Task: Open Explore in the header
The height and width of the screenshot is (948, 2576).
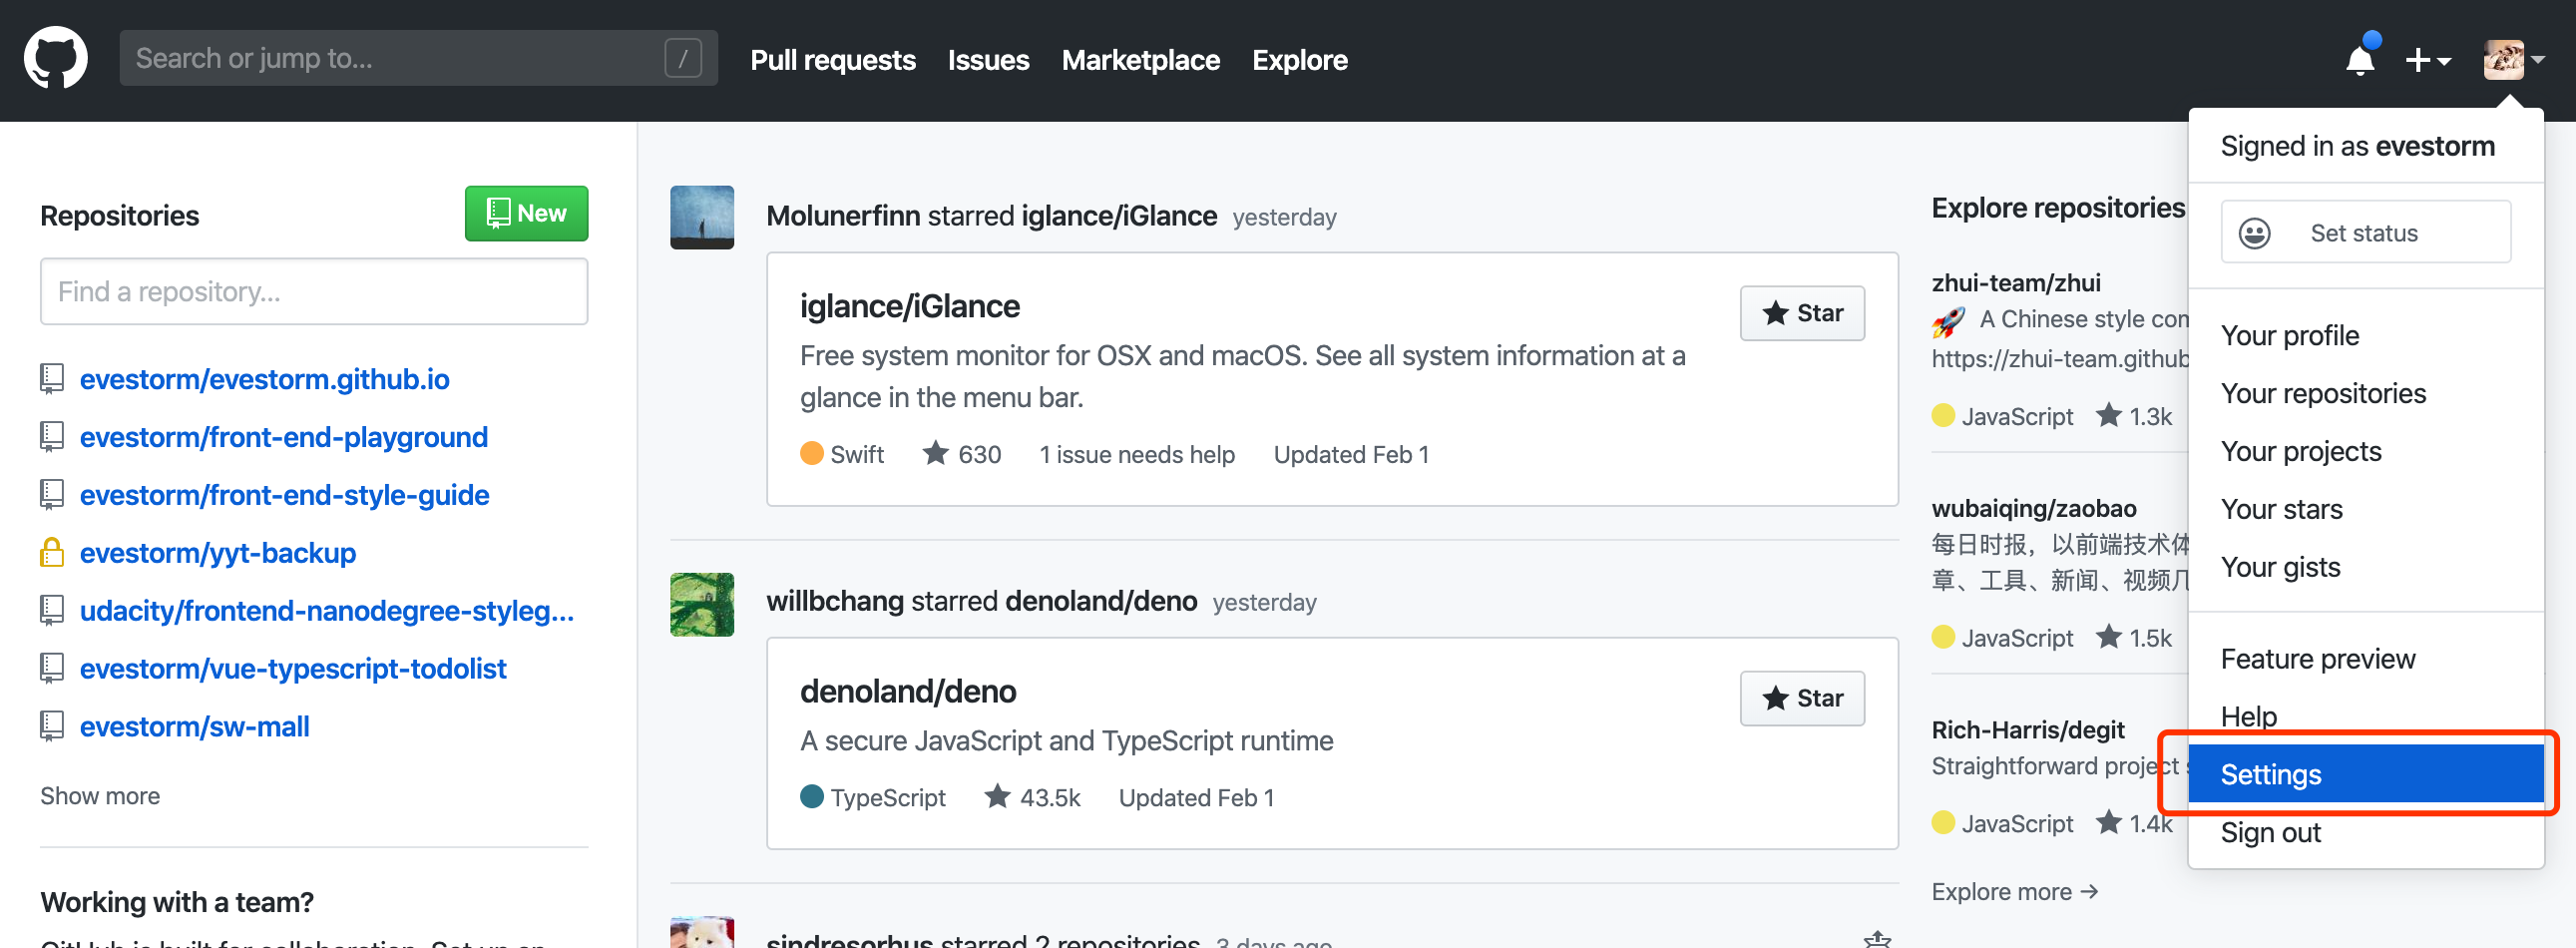Action: tap(1299, 60)
